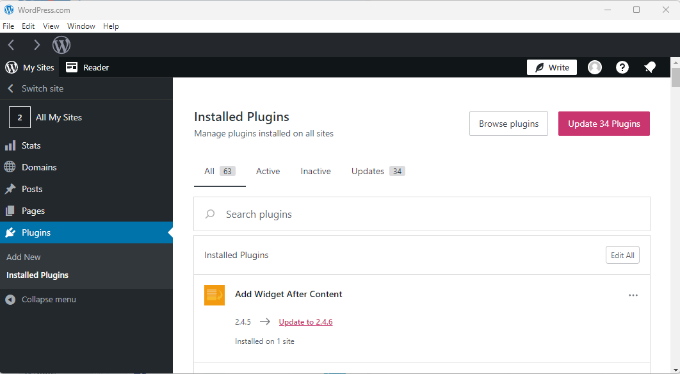Screen dimensions: 680x374
Task: Select All My Sites site count box
Action: (20, 117)
